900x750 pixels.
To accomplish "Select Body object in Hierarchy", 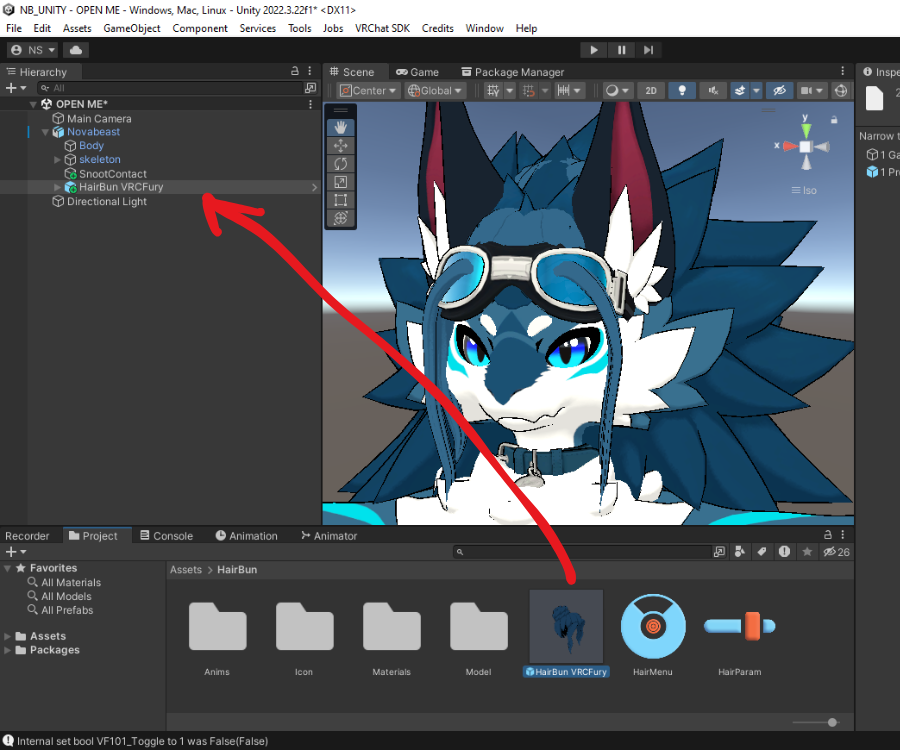I will point(91,146).
